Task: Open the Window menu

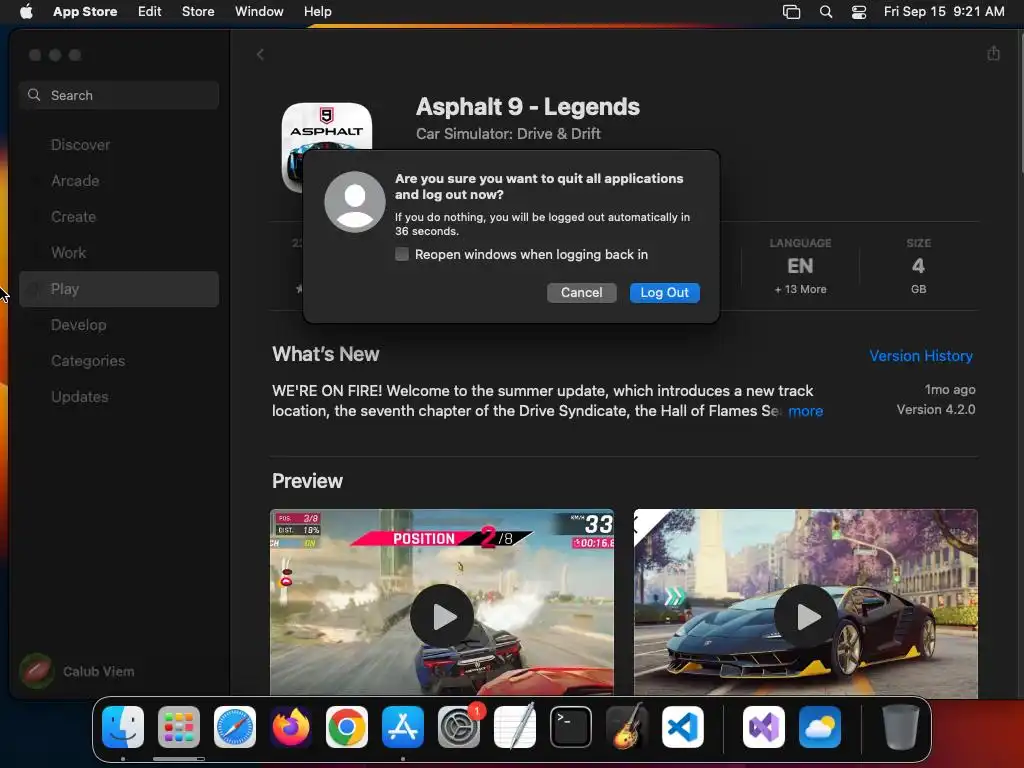Action: point(259,12)
